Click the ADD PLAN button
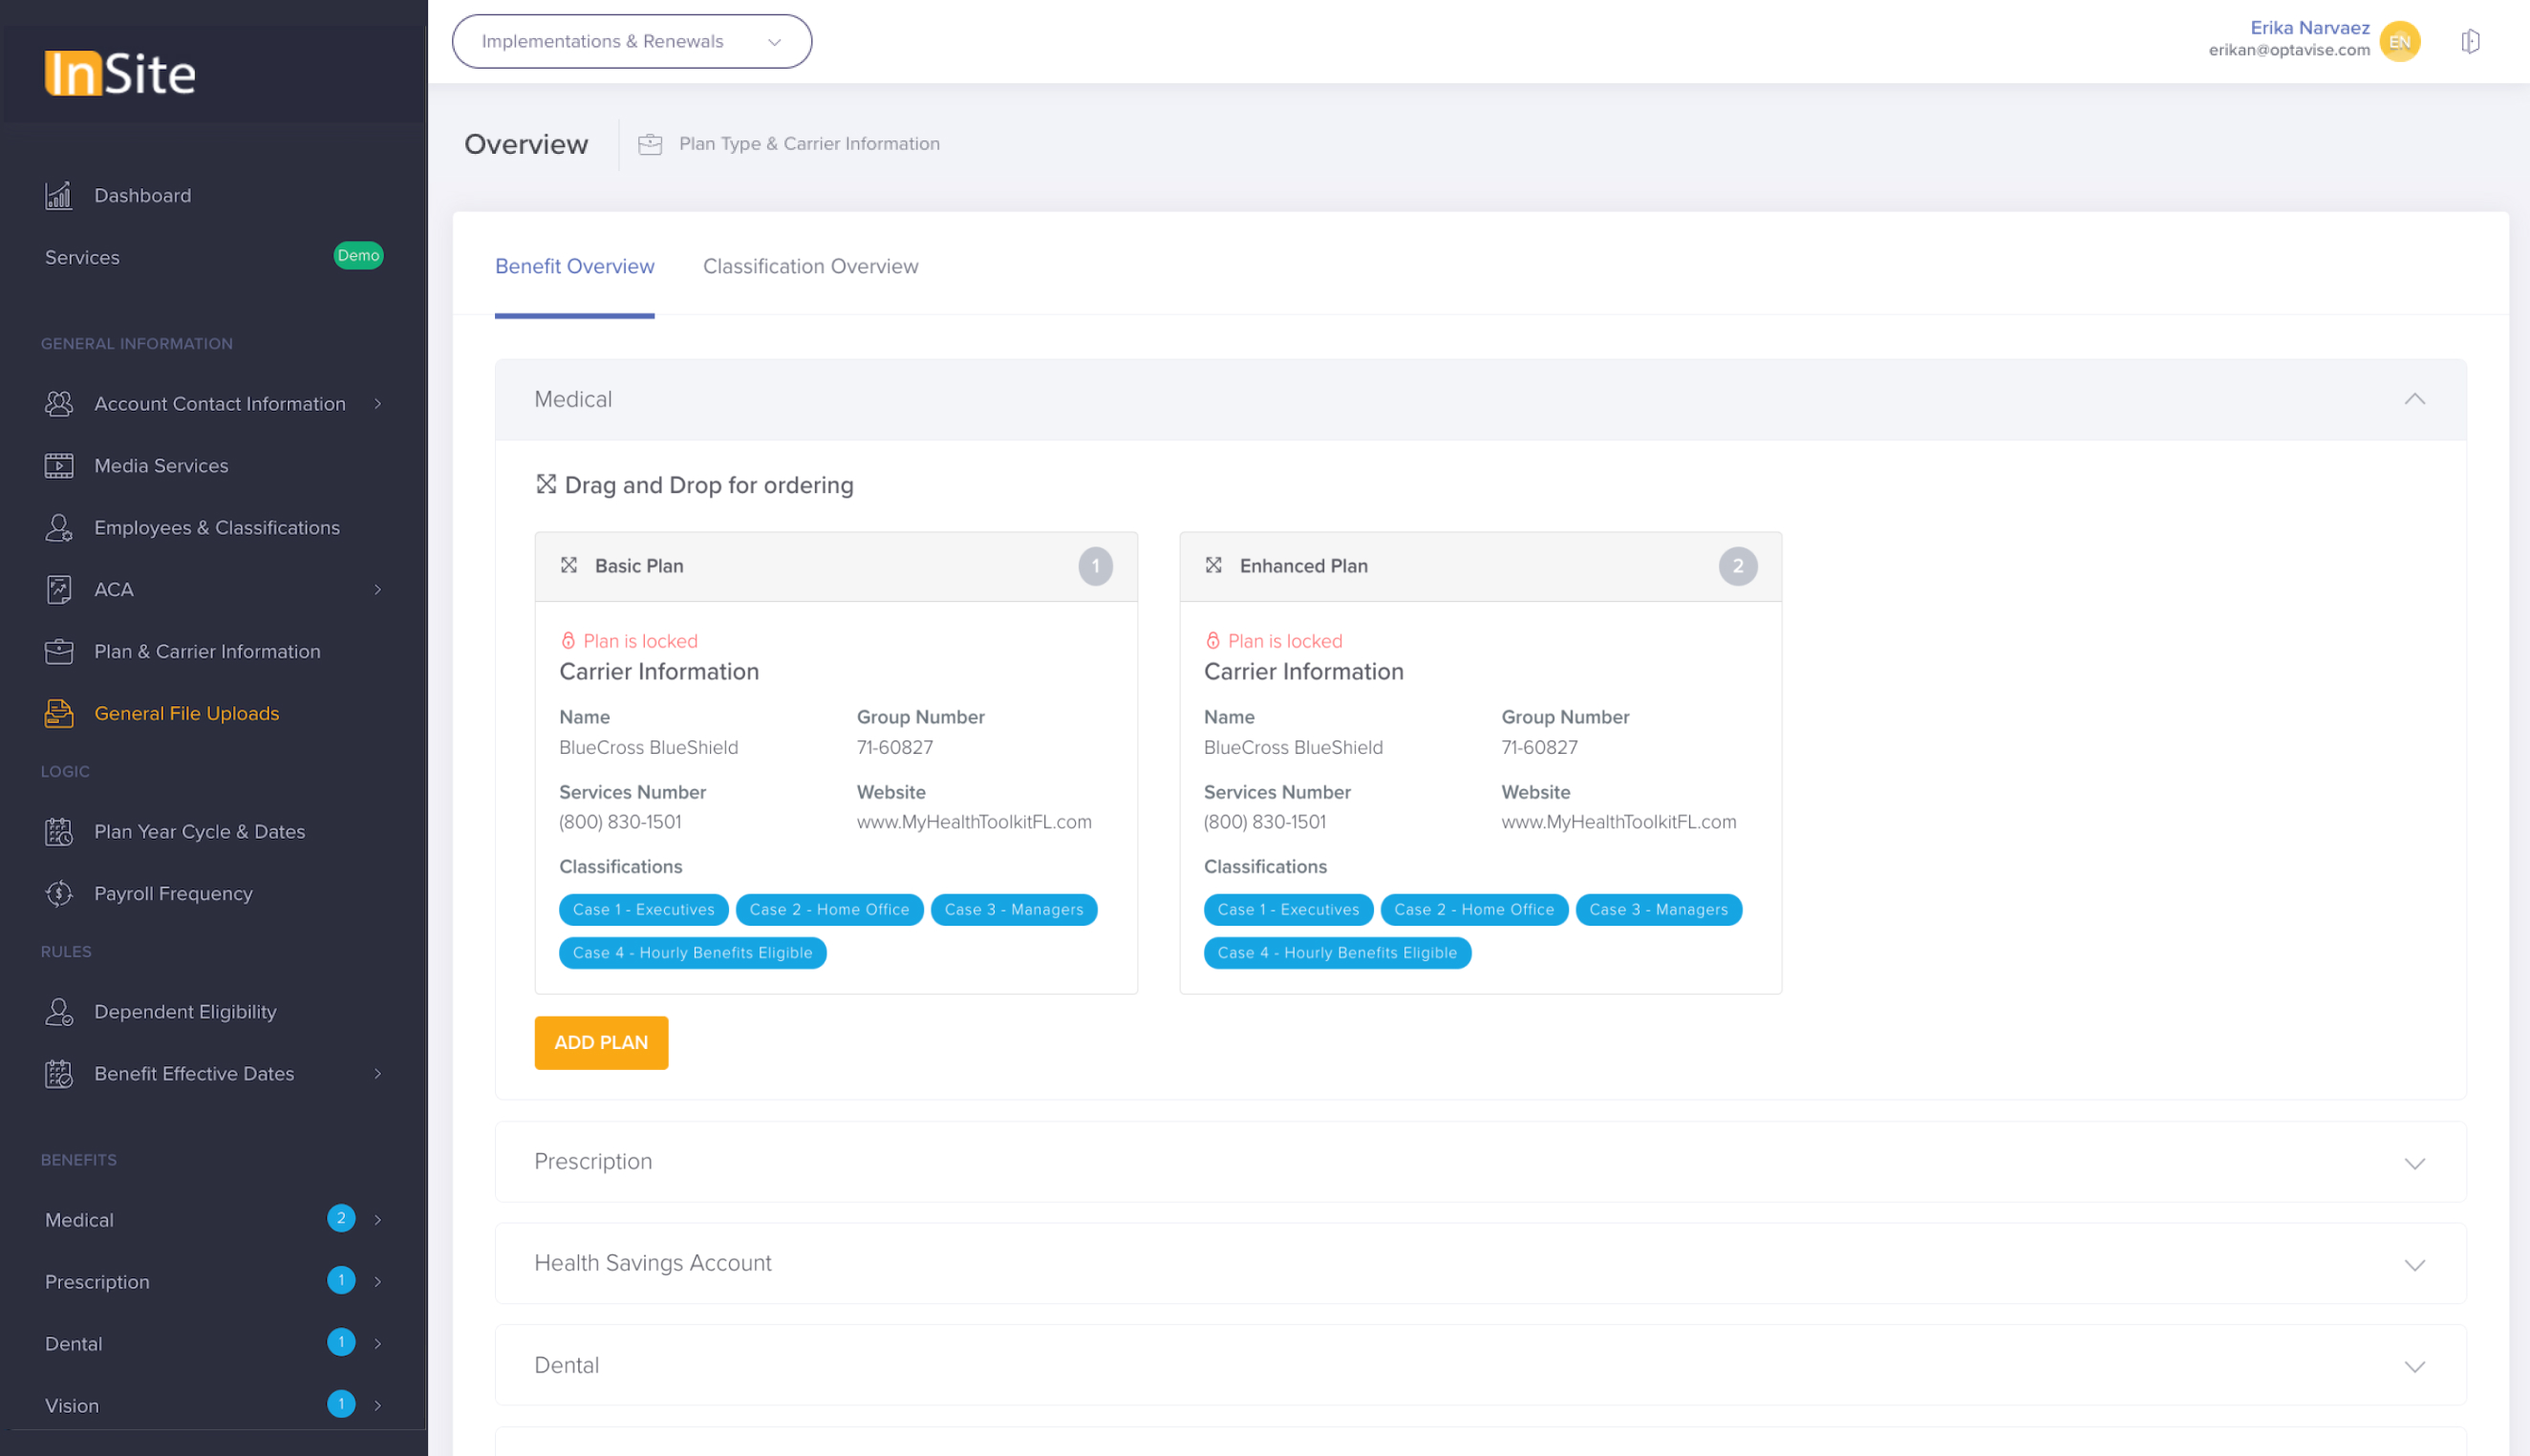 click(600, 1042)
